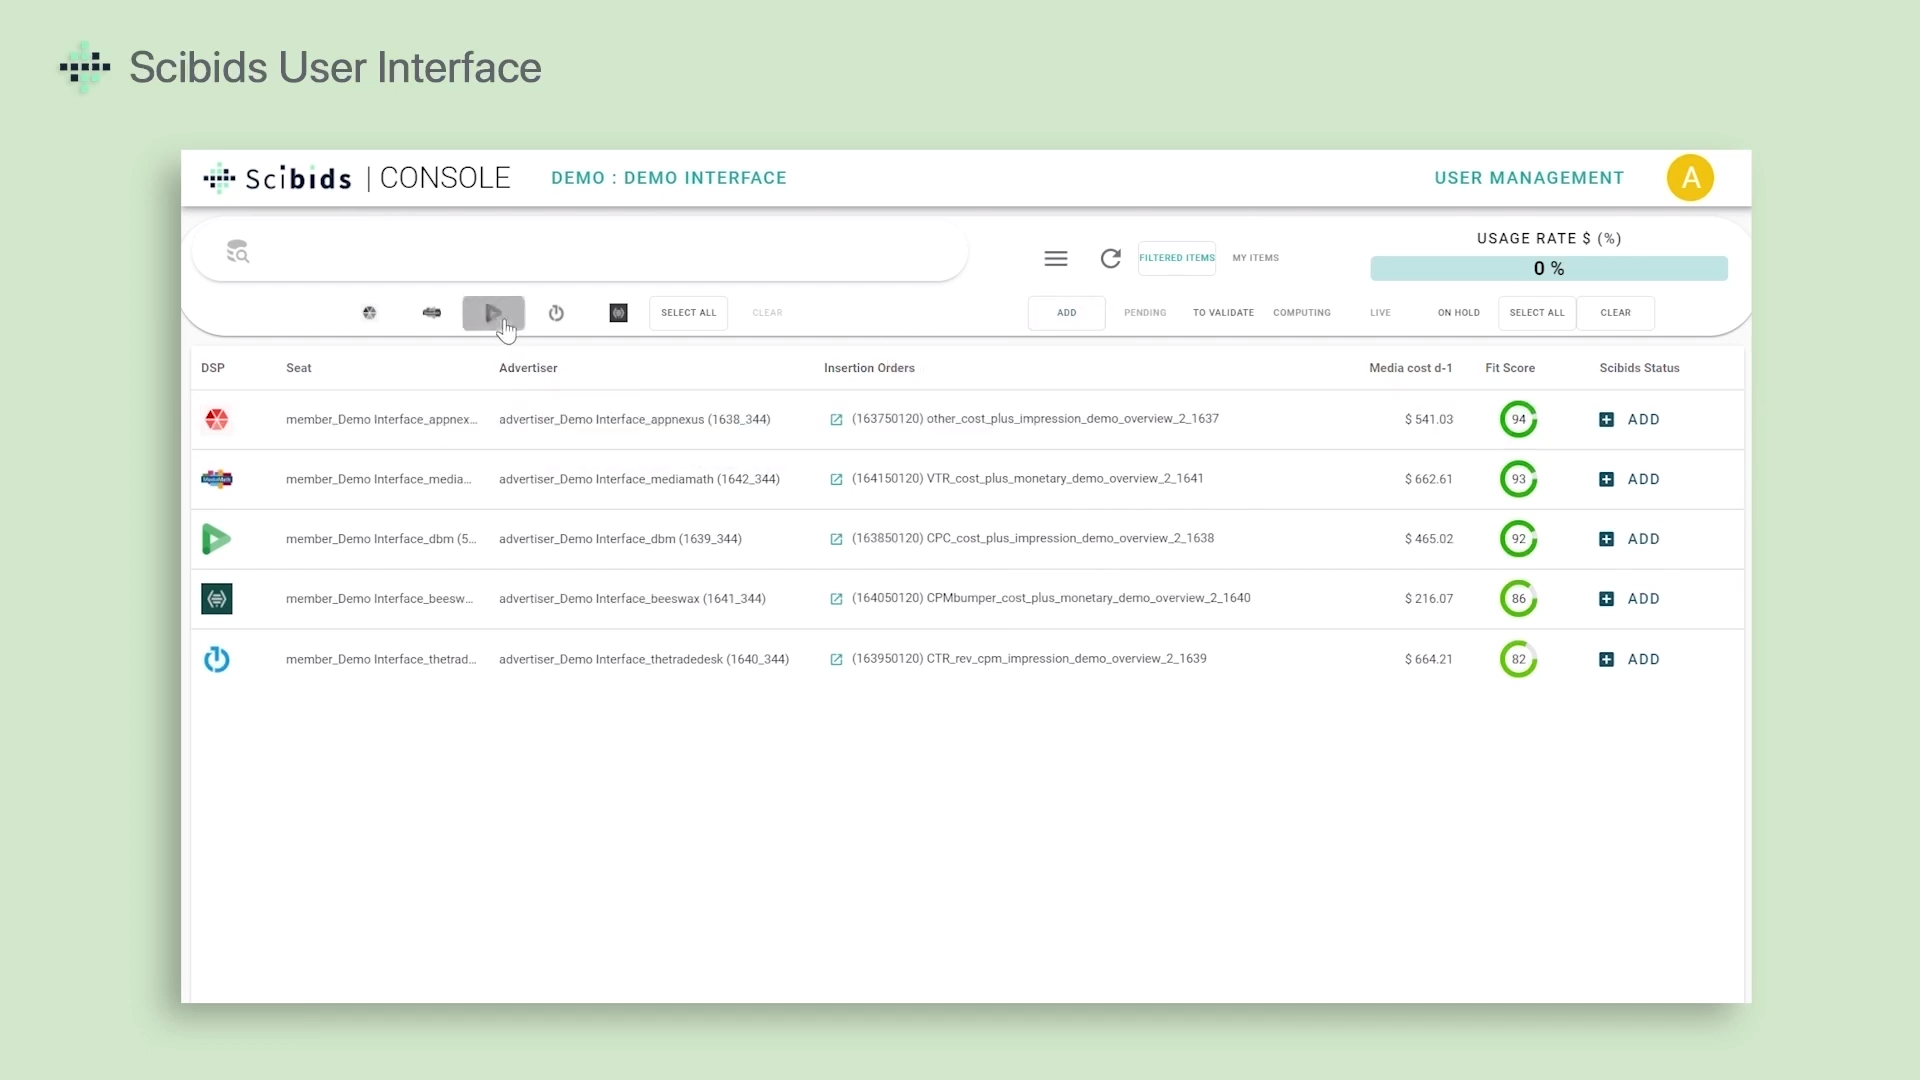Click the search input field

tap(600, 252)
